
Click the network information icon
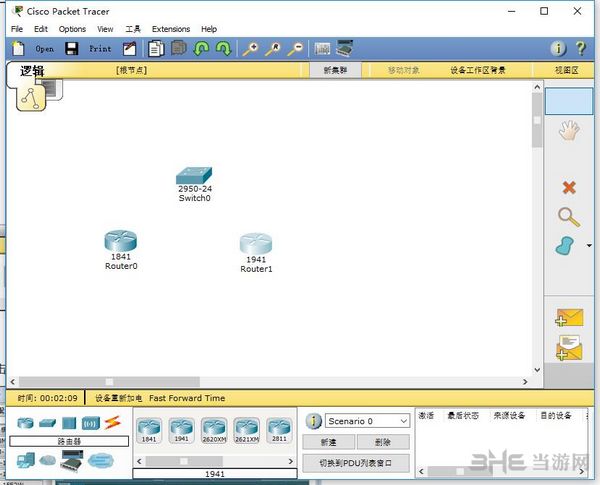click(x=558, y=49)
